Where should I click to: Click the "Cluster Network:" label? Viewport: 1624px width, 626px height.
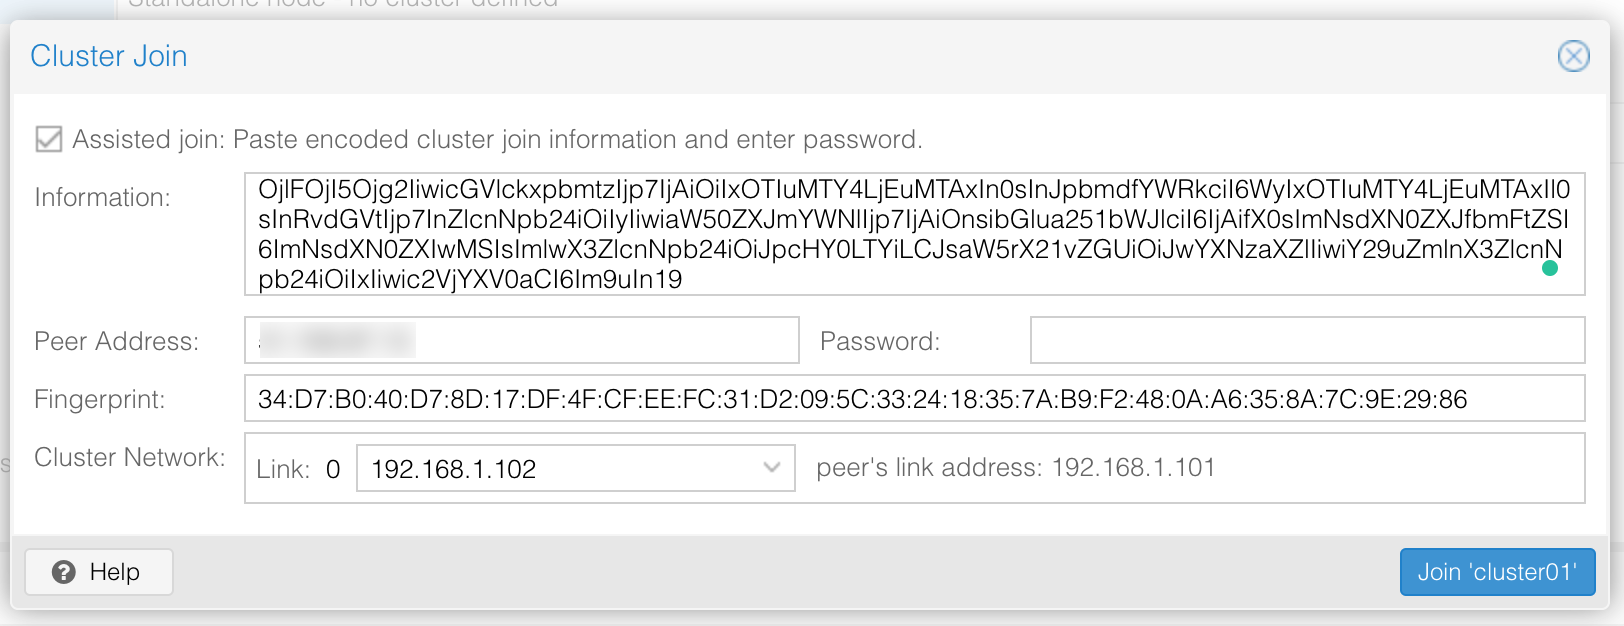click(x=129, y=457)
